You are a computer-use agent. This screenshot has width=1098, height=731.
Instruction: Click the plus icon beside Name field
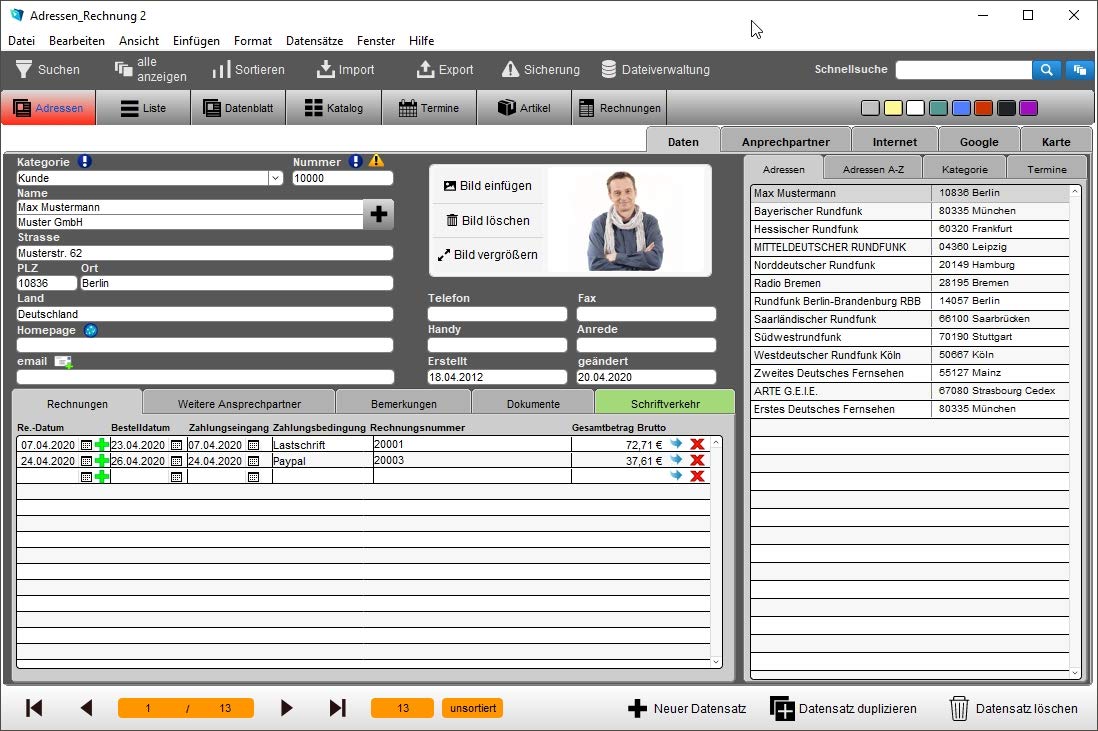point(379,214)
